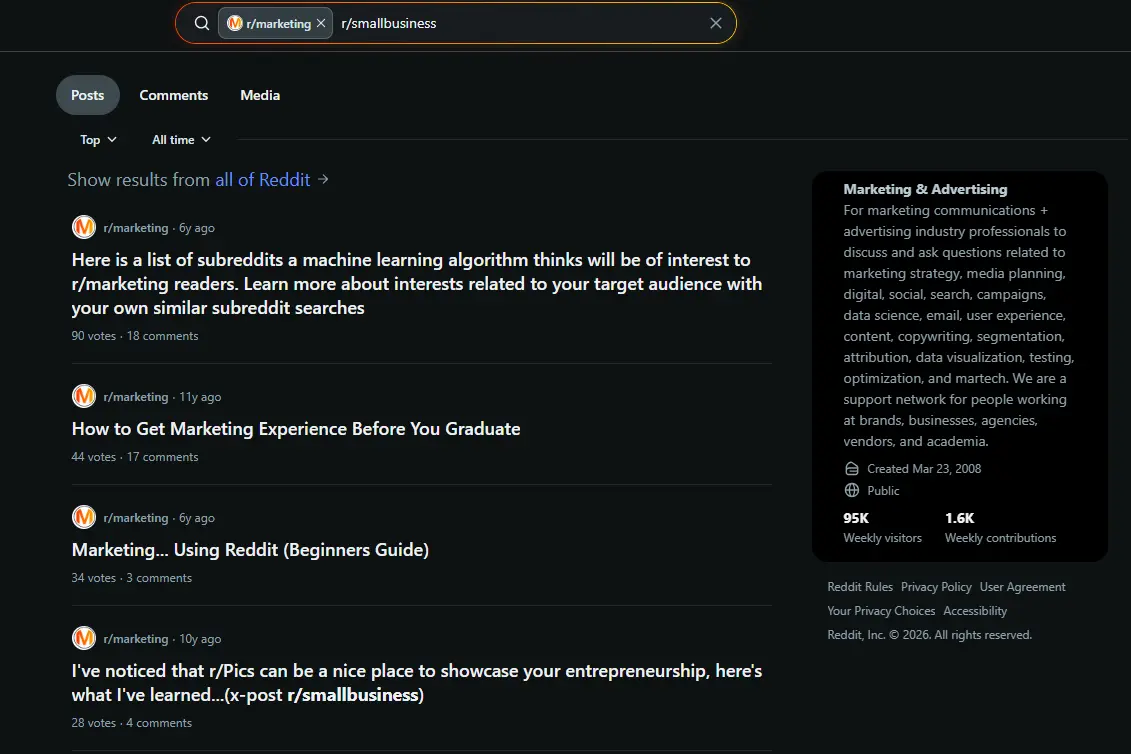The width and height of the screenshot is (1131, 754).
Task: Open the Accessibility link
Action: click(x=975, y=611)
